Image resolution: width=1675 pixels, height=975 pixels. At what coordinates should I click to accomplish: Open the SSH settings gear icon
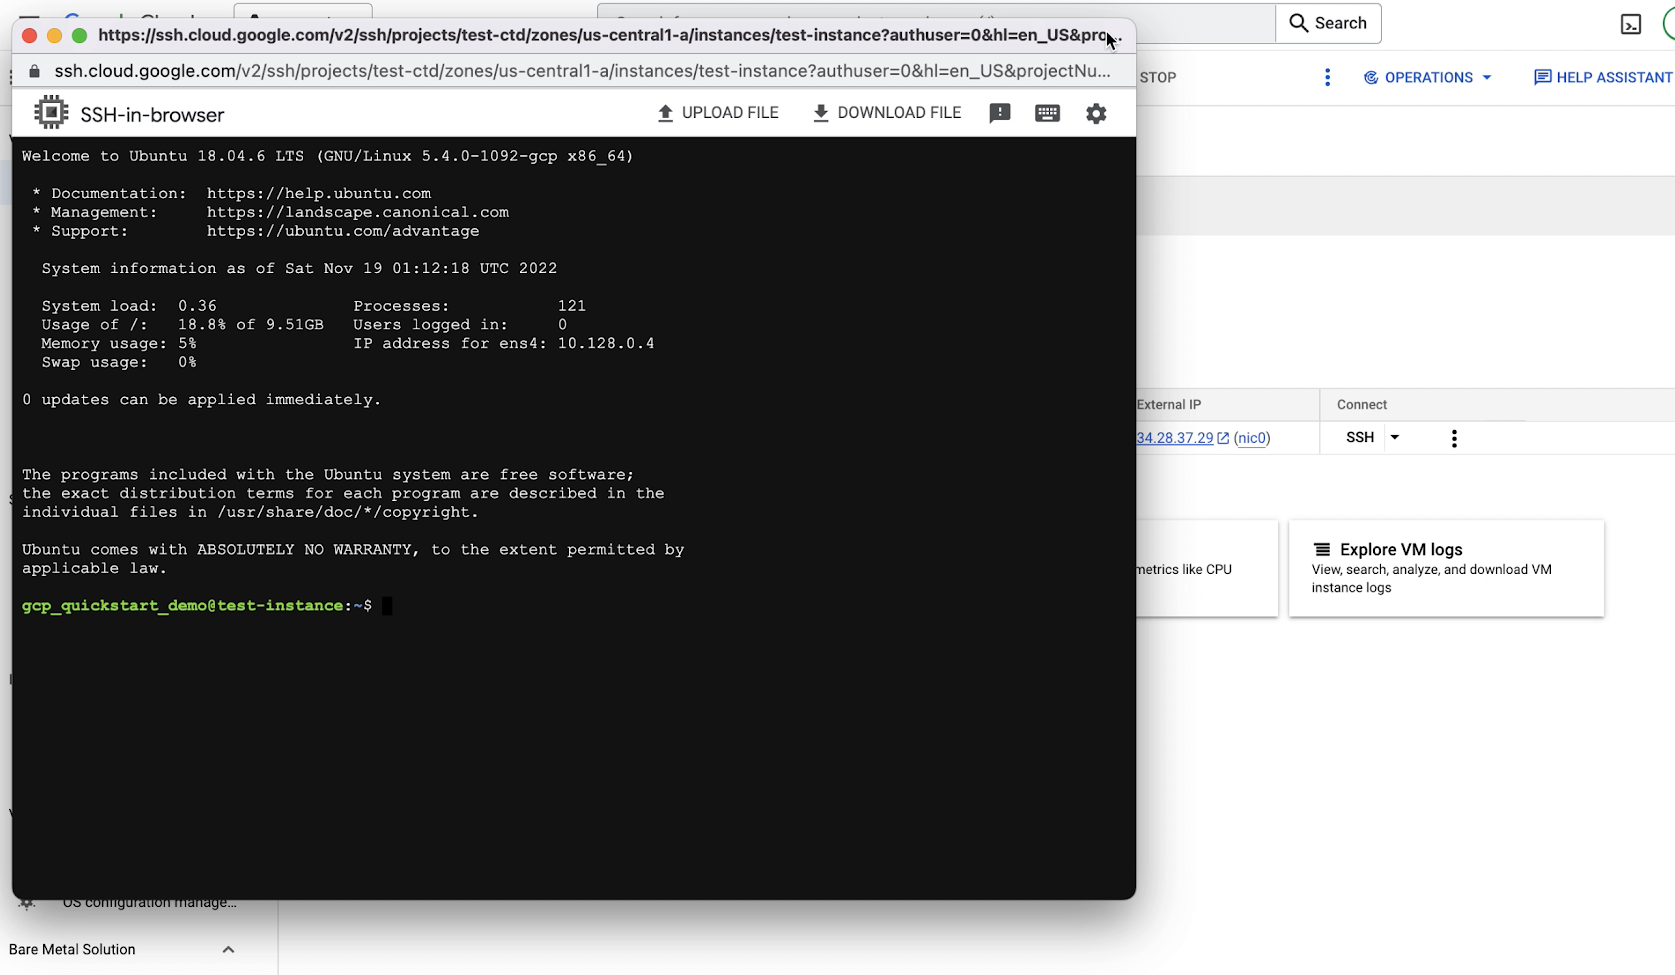click(1096, 113)
